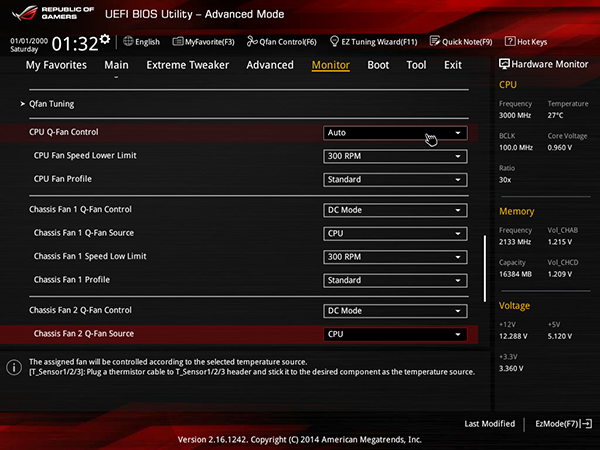The width and height of the screenshot is (600, 450).
Task: Click the ROG Republic of Gamers logo
Action: (53, 13)
